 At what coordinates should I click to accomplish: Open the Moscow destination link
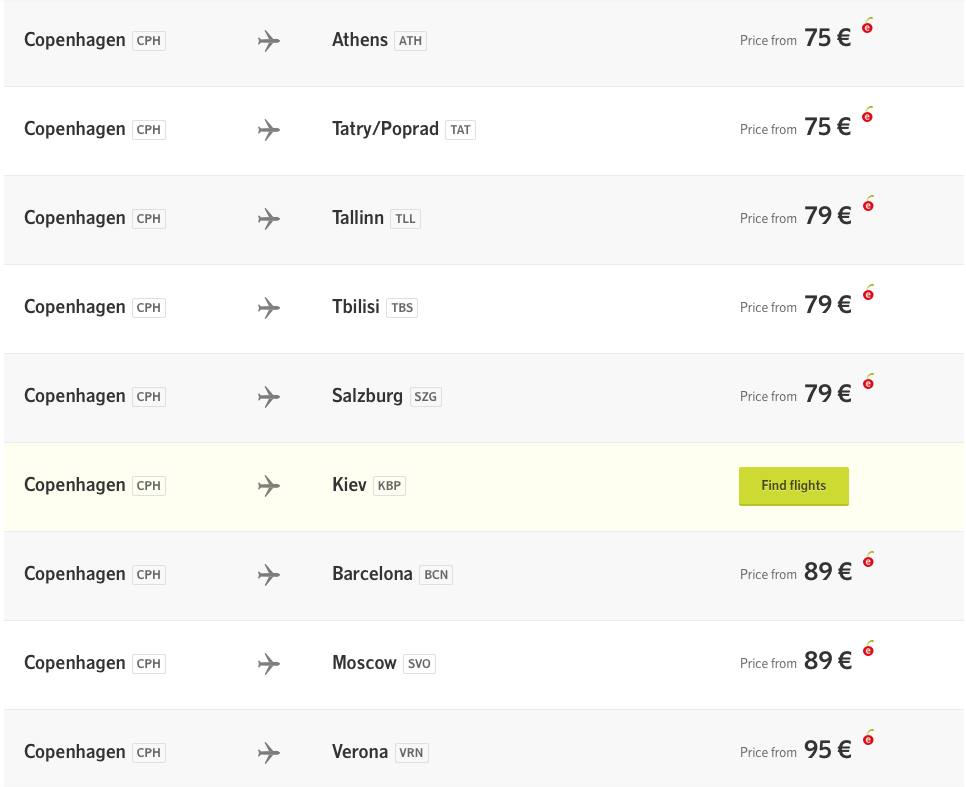(364, 663)
